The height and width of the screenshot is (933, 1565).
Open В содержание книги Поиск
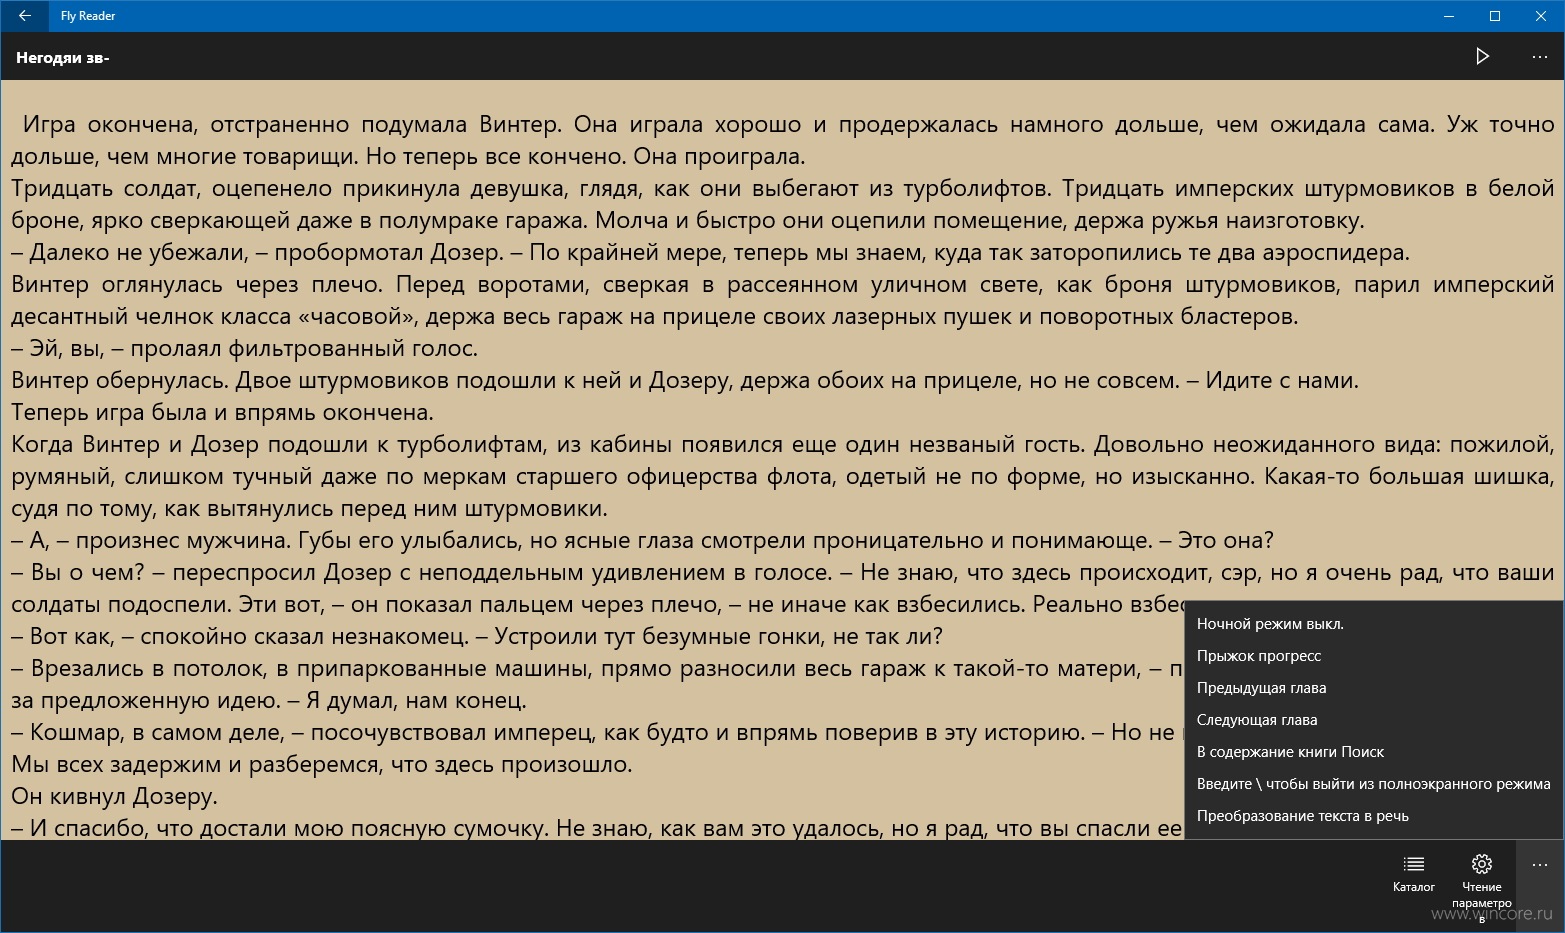1373,752
